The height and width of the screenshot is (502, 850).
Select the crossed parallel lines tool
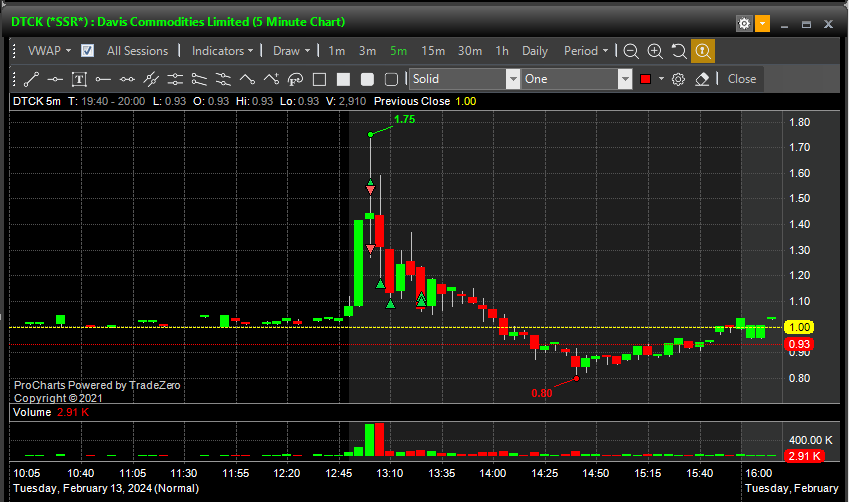pyautogui.click(x=151, y=79)
